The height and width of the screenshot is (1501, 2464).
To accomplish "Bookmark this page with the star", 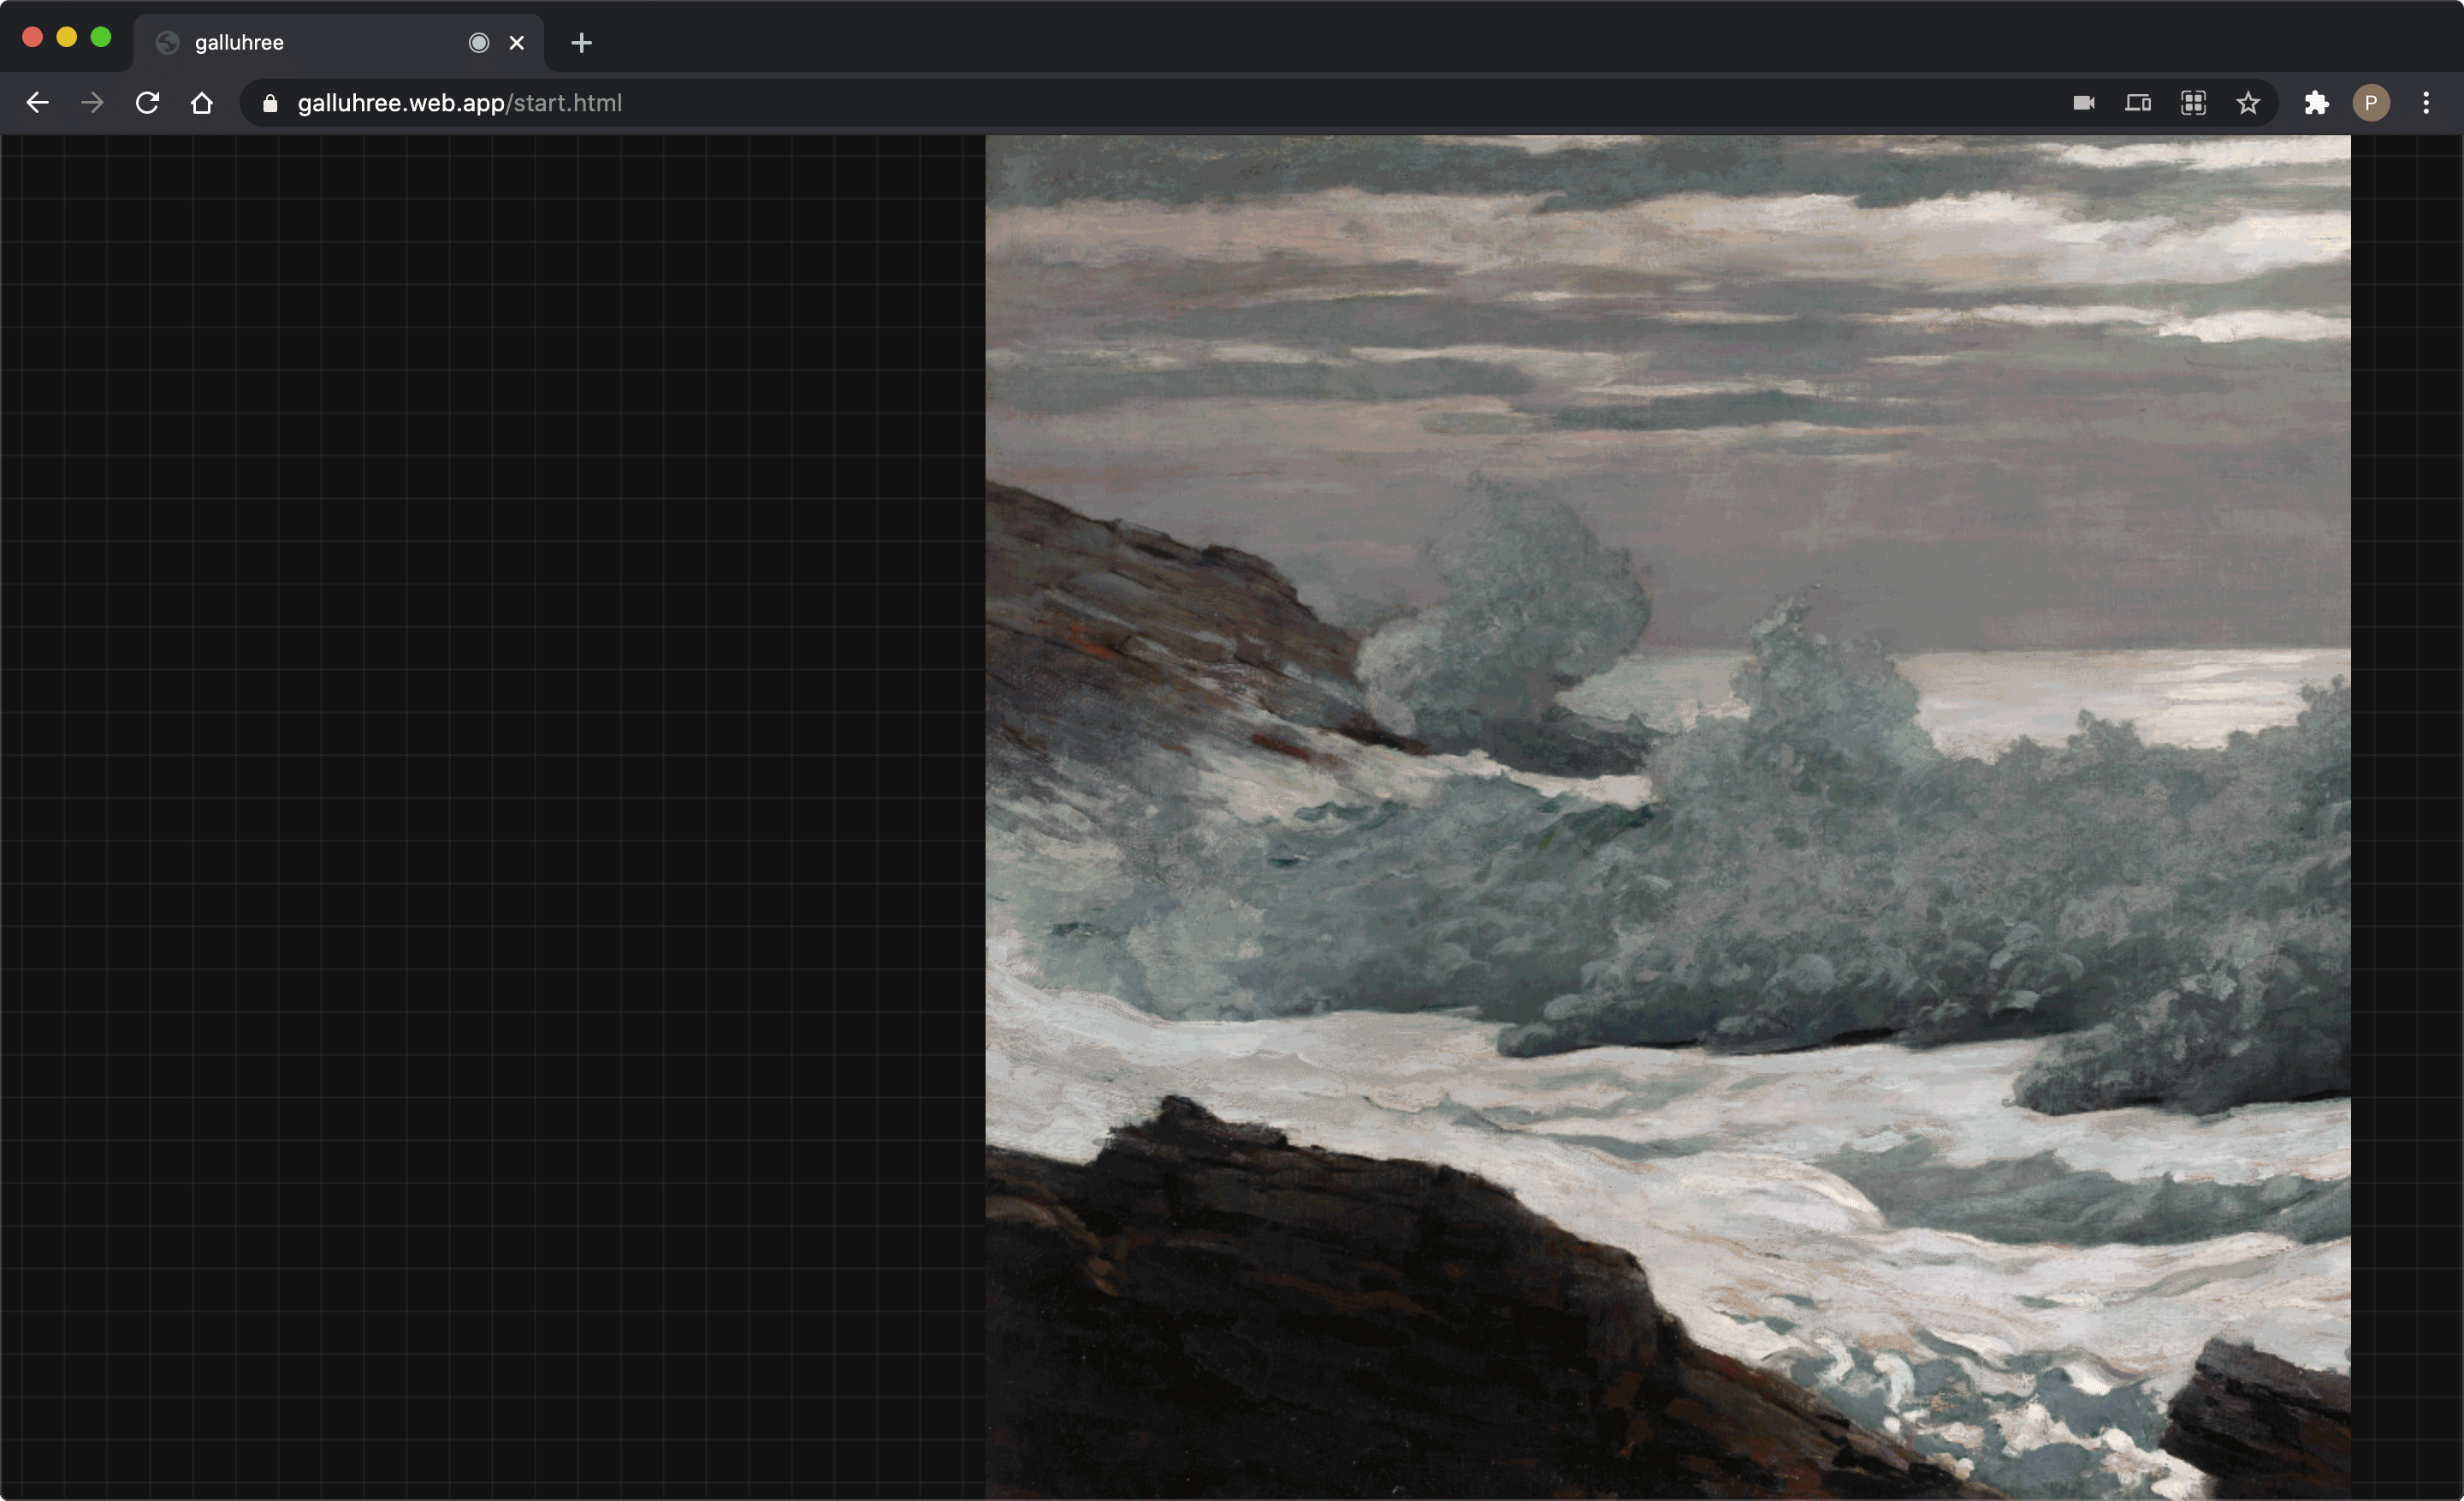I will (2248, 103).
